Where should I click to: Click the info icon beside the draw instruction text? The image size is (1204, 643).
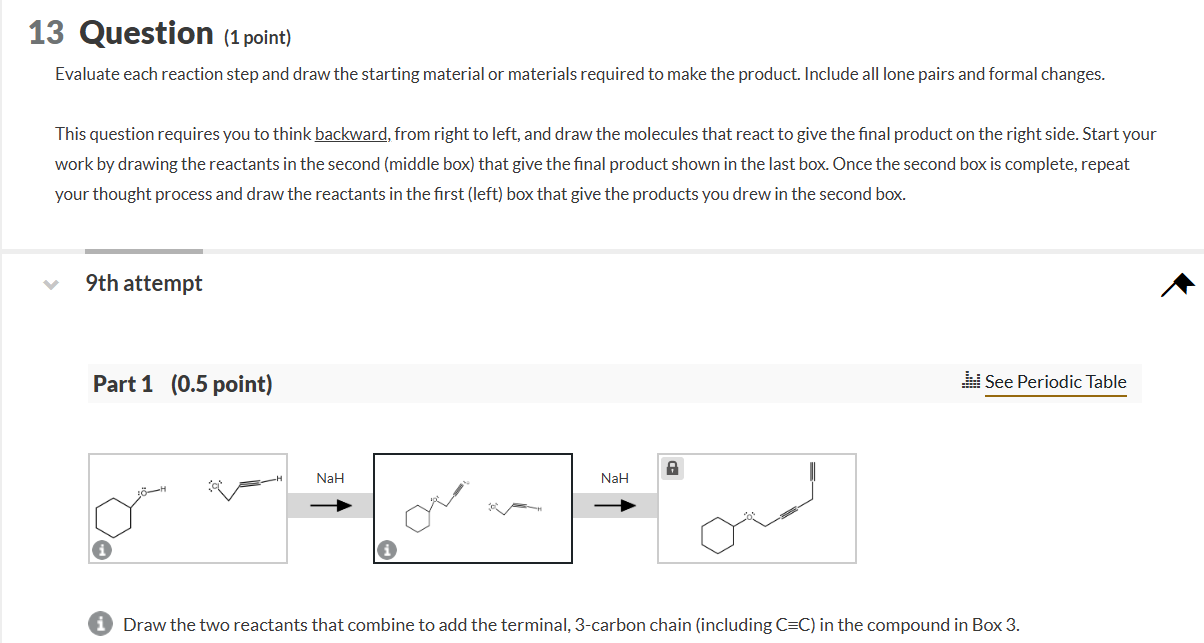(100, 623)
